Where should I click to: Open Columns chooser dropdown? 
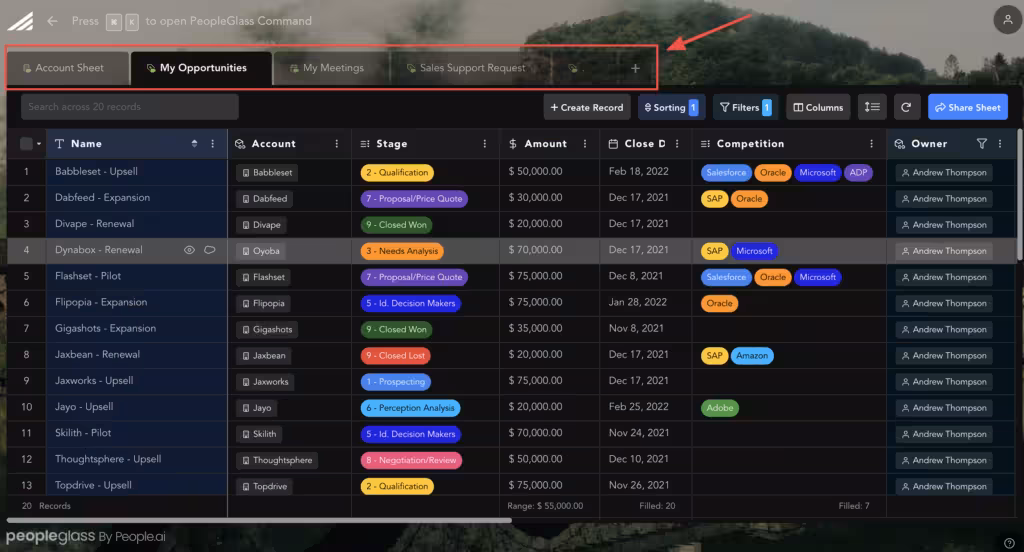818,107
